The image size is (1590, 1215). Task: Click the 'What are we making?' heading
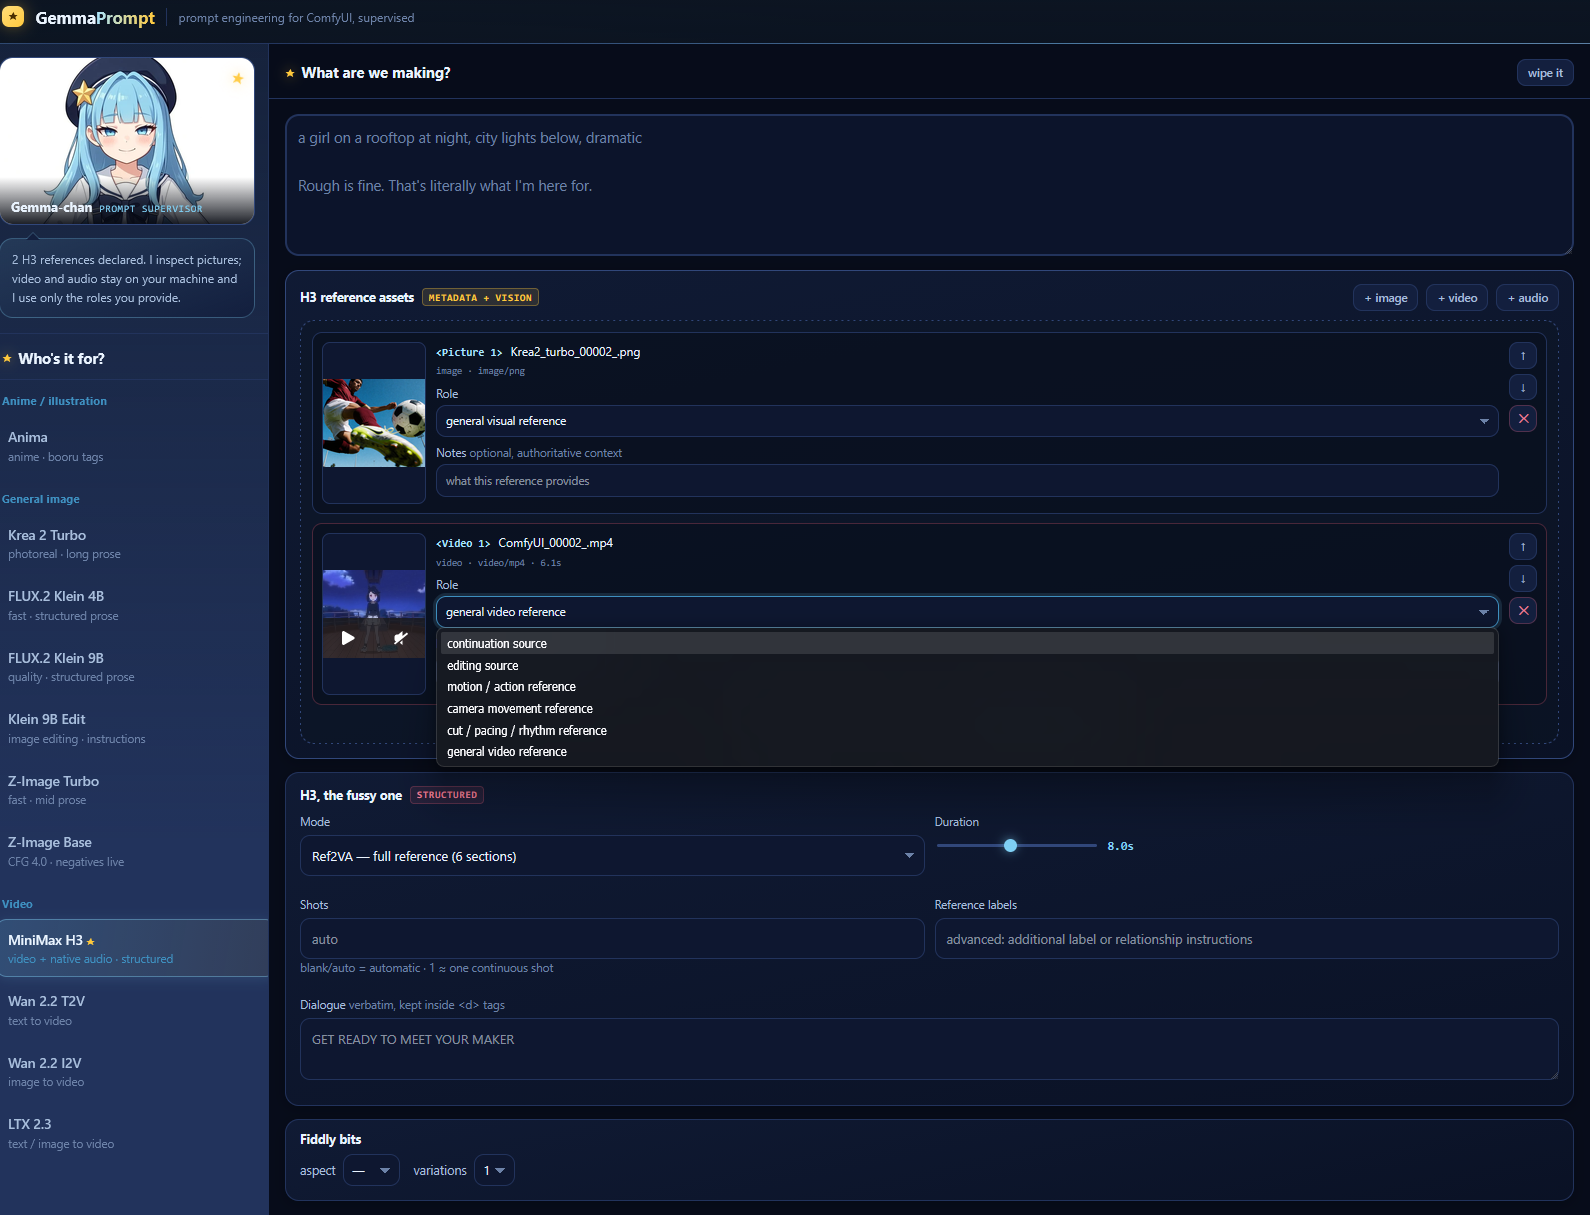point(376,73)
